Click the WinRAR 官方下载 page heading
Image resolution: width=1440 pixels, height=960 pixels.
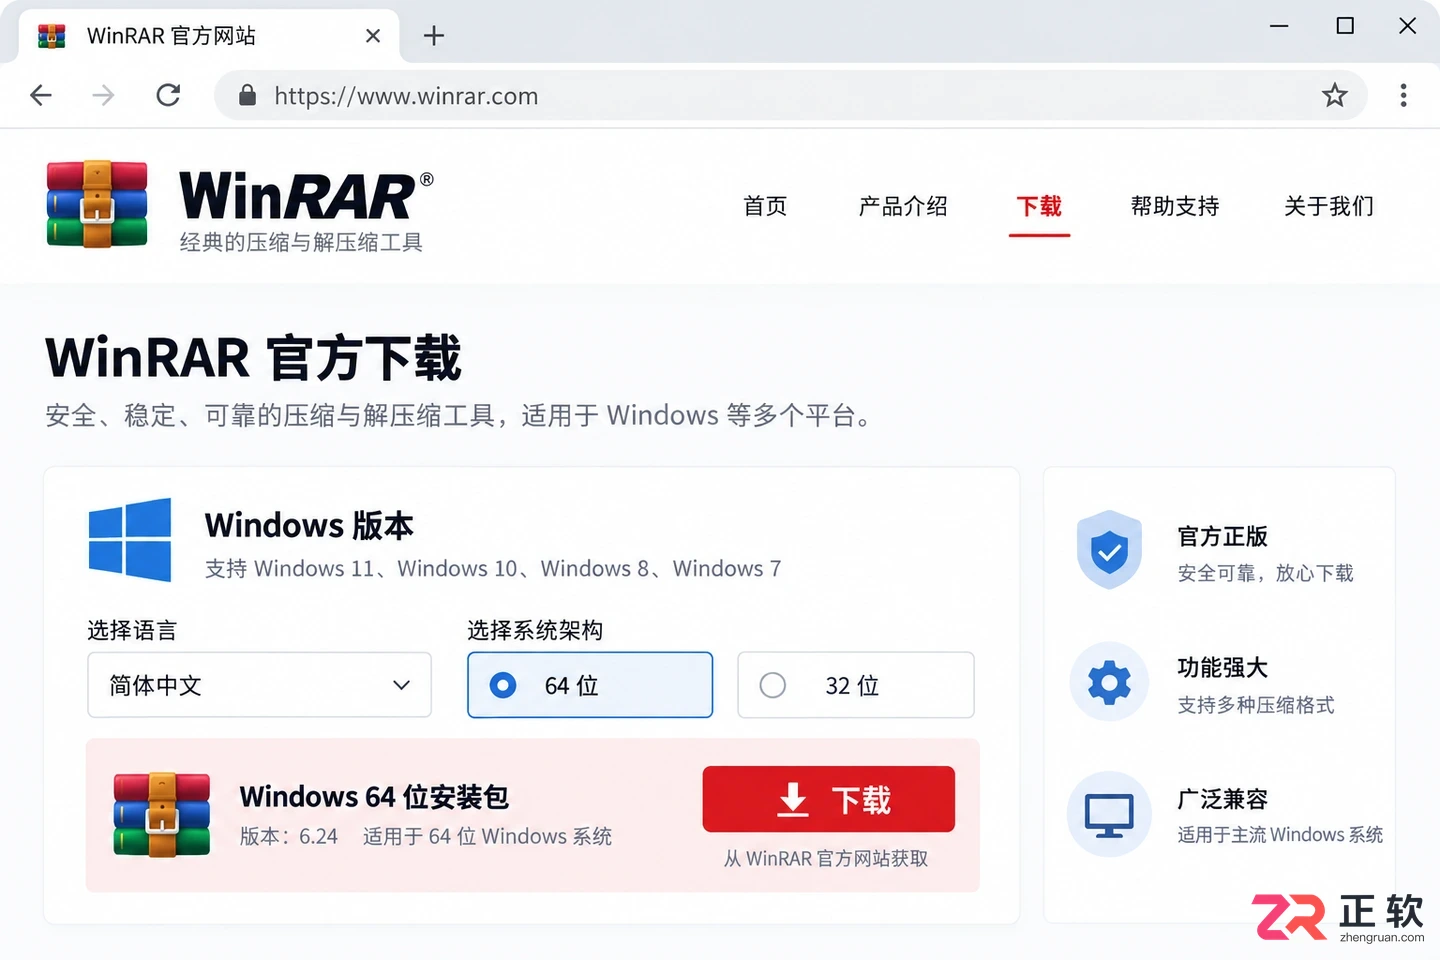click(253, 358)
